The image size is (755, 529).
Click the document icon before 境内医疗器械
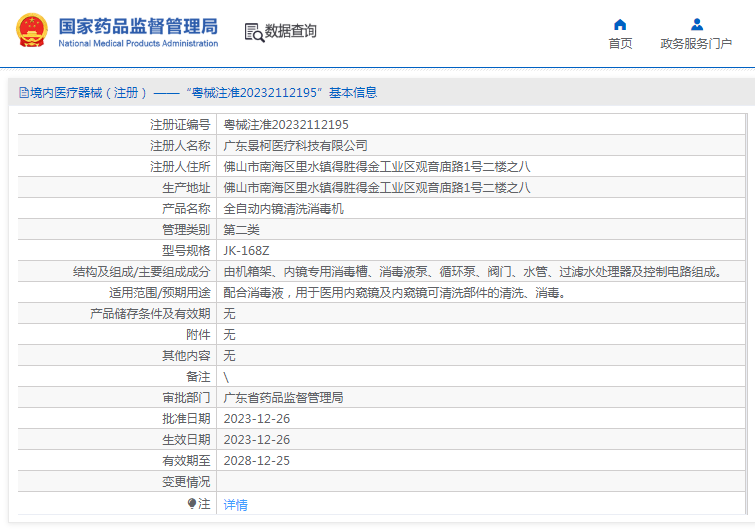pyautogui.click(x=24, y=92)
